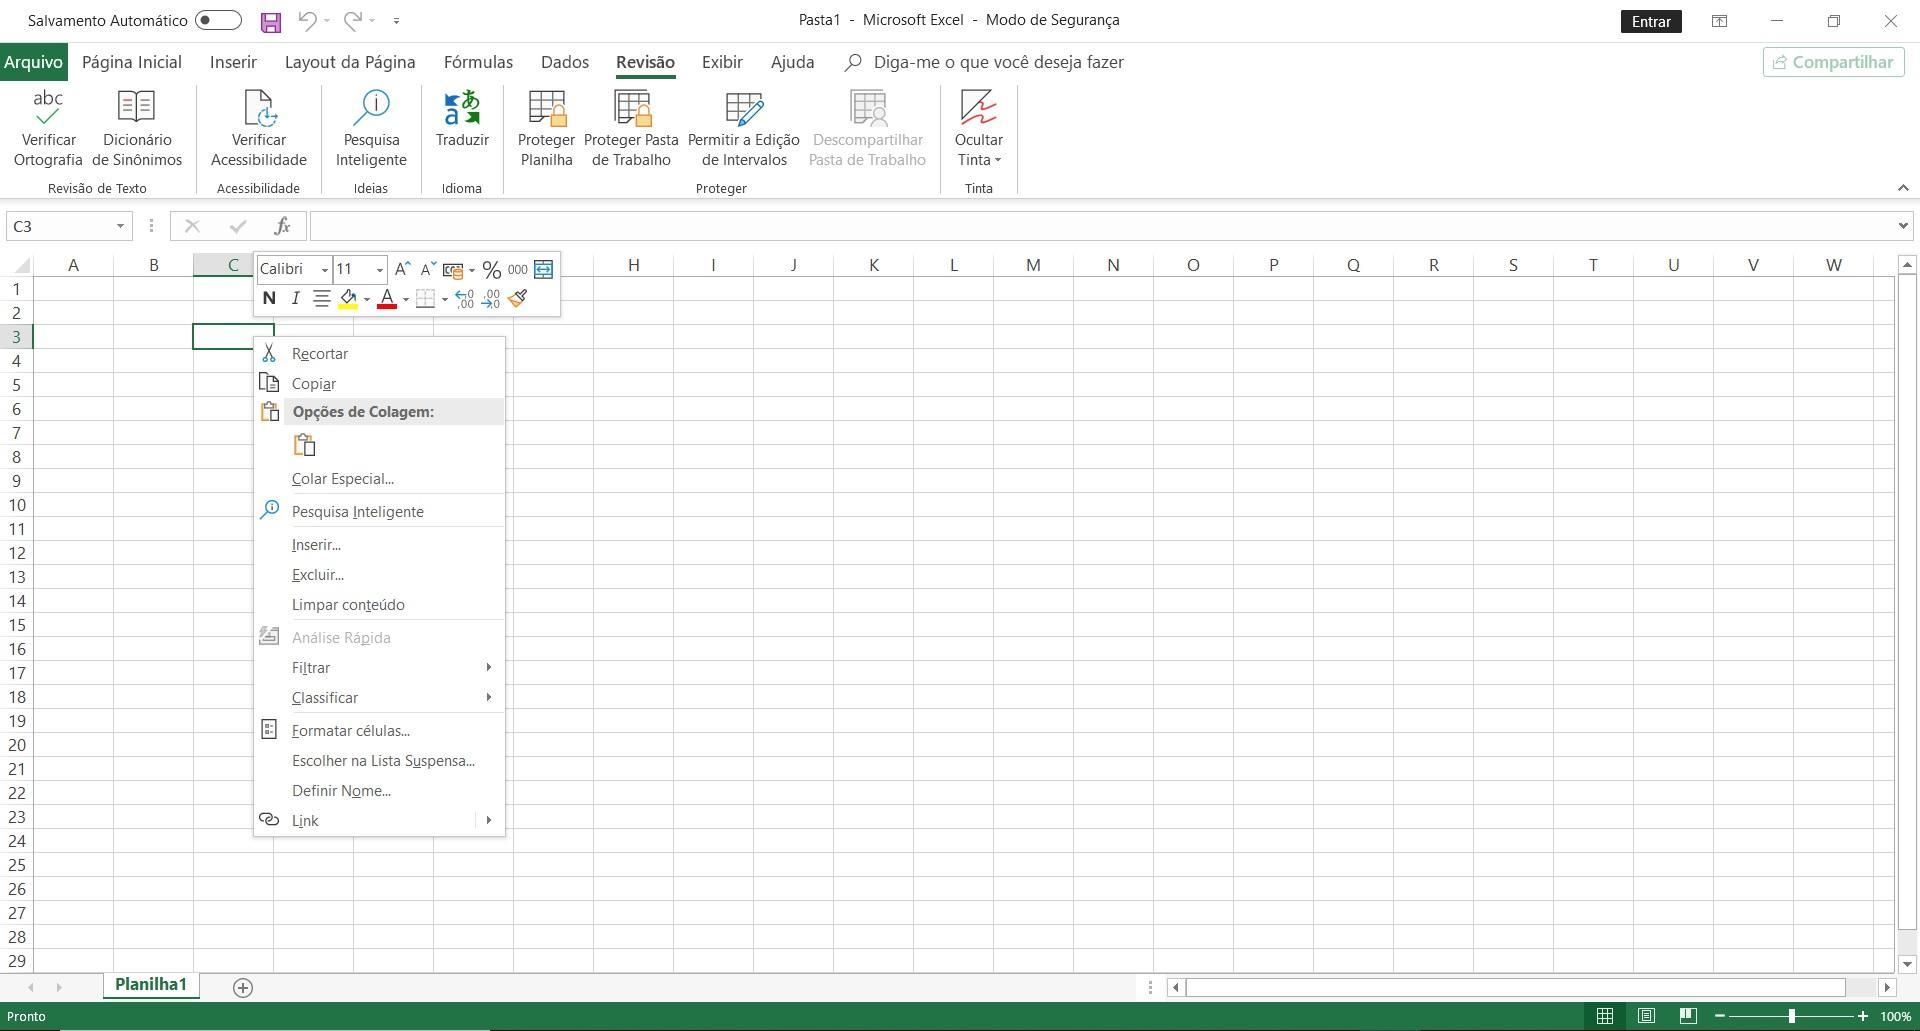Open borders dropdown arrow in mini toolbar
Viewport: 1920px width, 1031px height.
click(x=444, y=299)
